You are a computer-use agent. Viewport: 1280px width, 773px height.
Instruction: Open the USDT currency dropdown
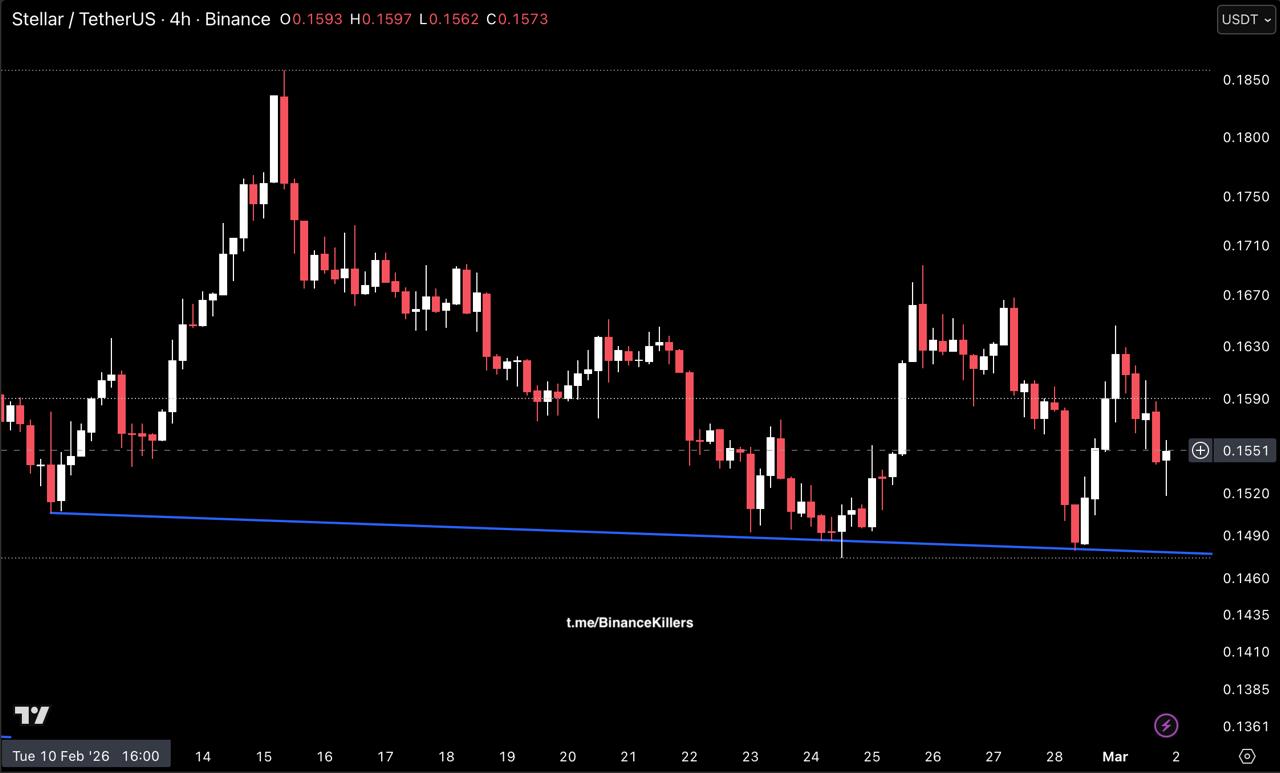click(x=1245, y=19)
